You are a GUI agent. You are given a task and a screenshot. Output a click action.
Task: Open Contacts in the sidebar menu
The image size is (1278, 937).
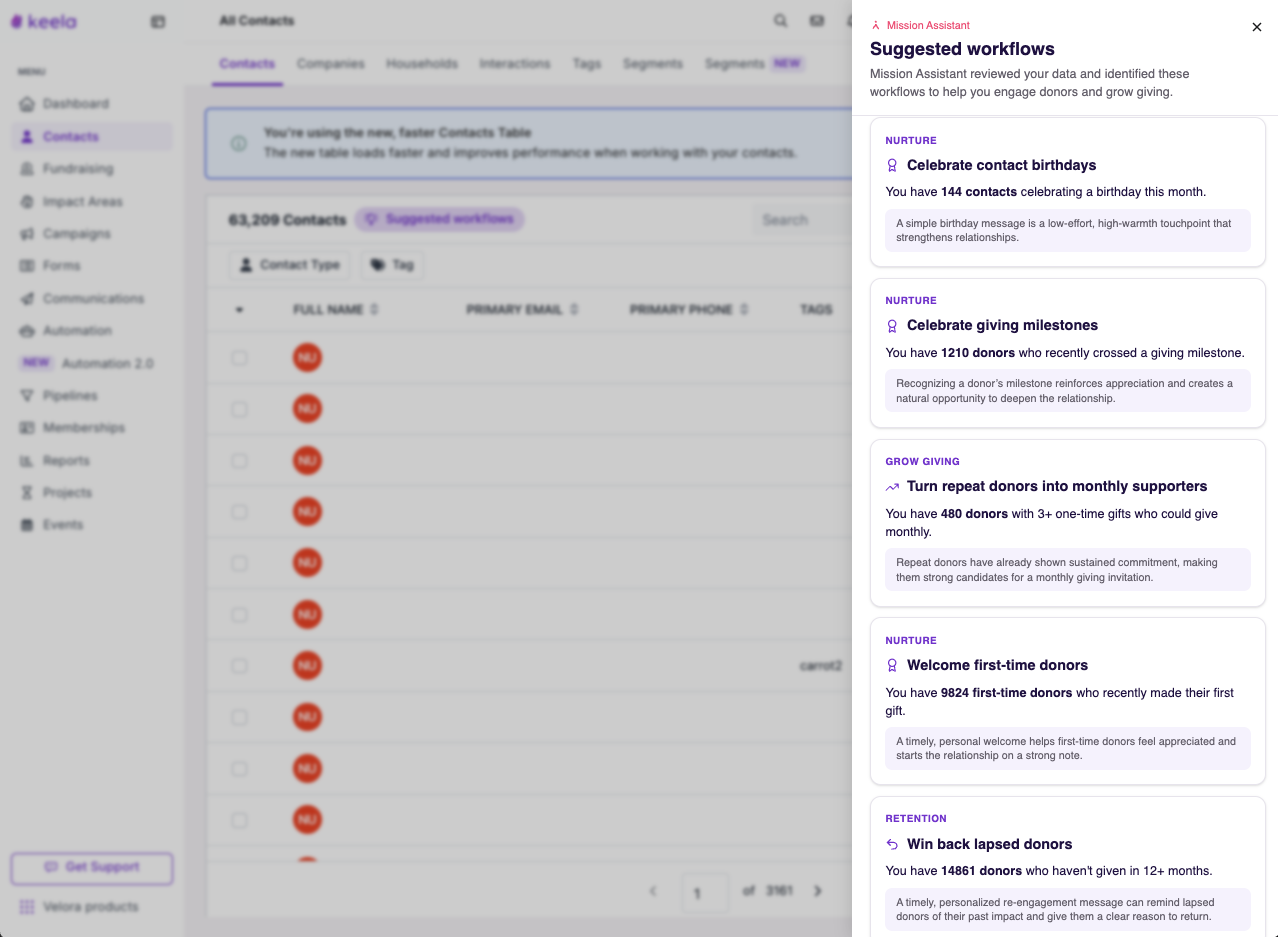[92, 137]
